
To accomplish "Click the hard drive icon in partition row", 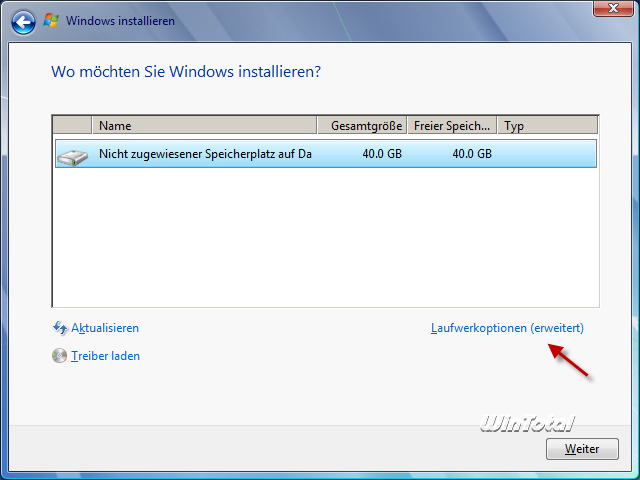I will point(73,156).
